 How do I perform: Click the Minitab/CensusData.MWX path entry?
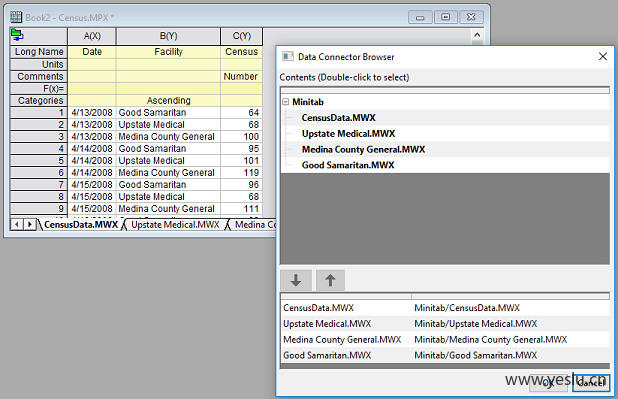[x=467, y=308]
